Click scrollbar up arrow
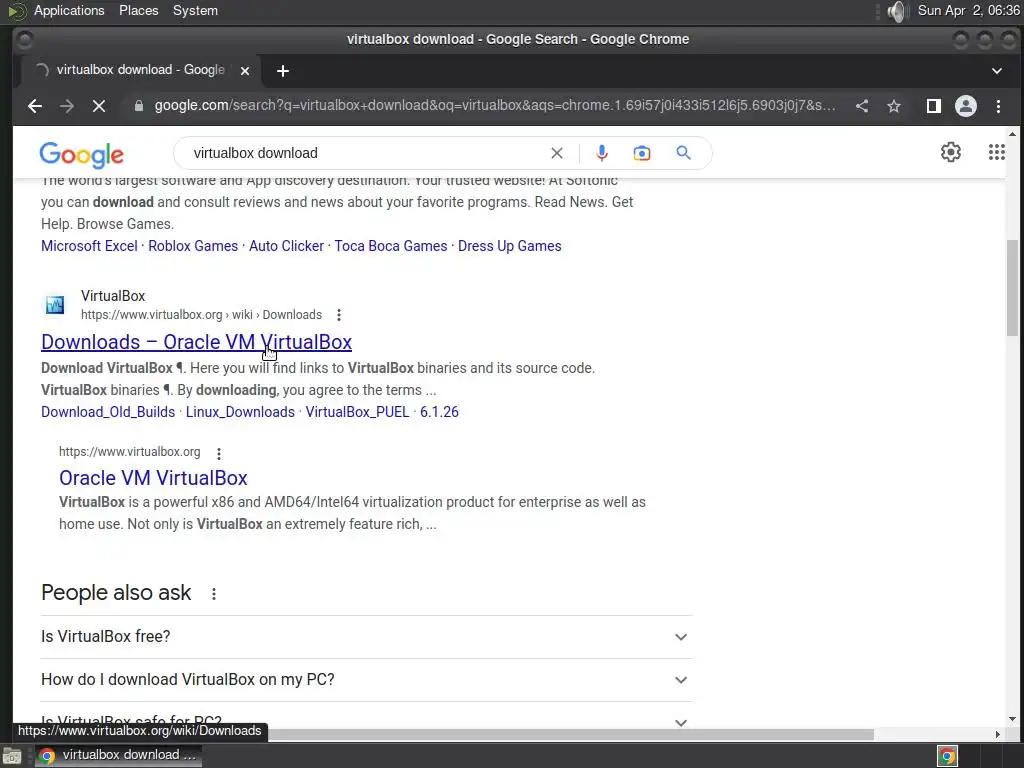 coord(1012,134)
